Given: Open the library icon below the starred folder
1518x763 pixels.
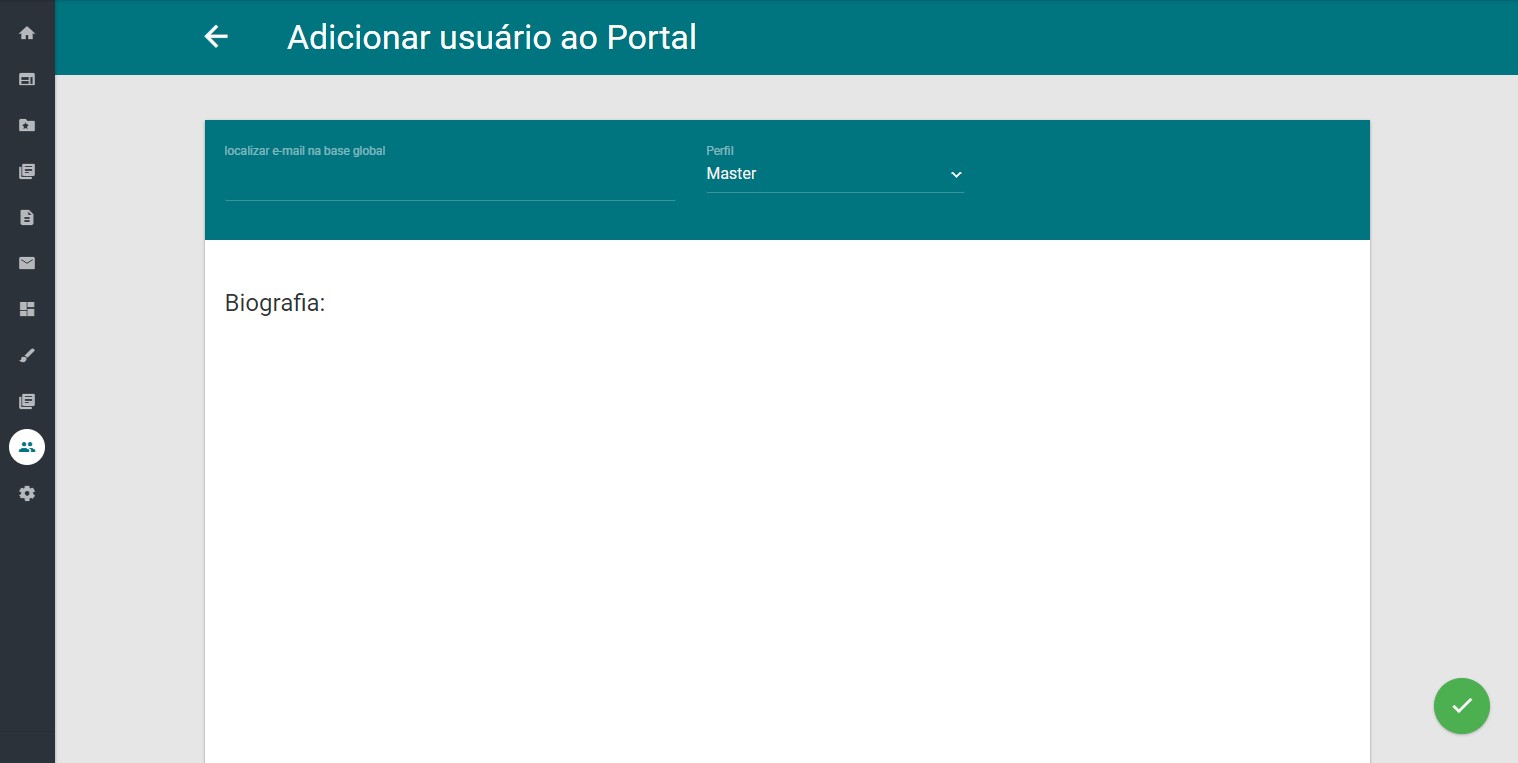Looking at the screenshot, I should pos(27,171).
